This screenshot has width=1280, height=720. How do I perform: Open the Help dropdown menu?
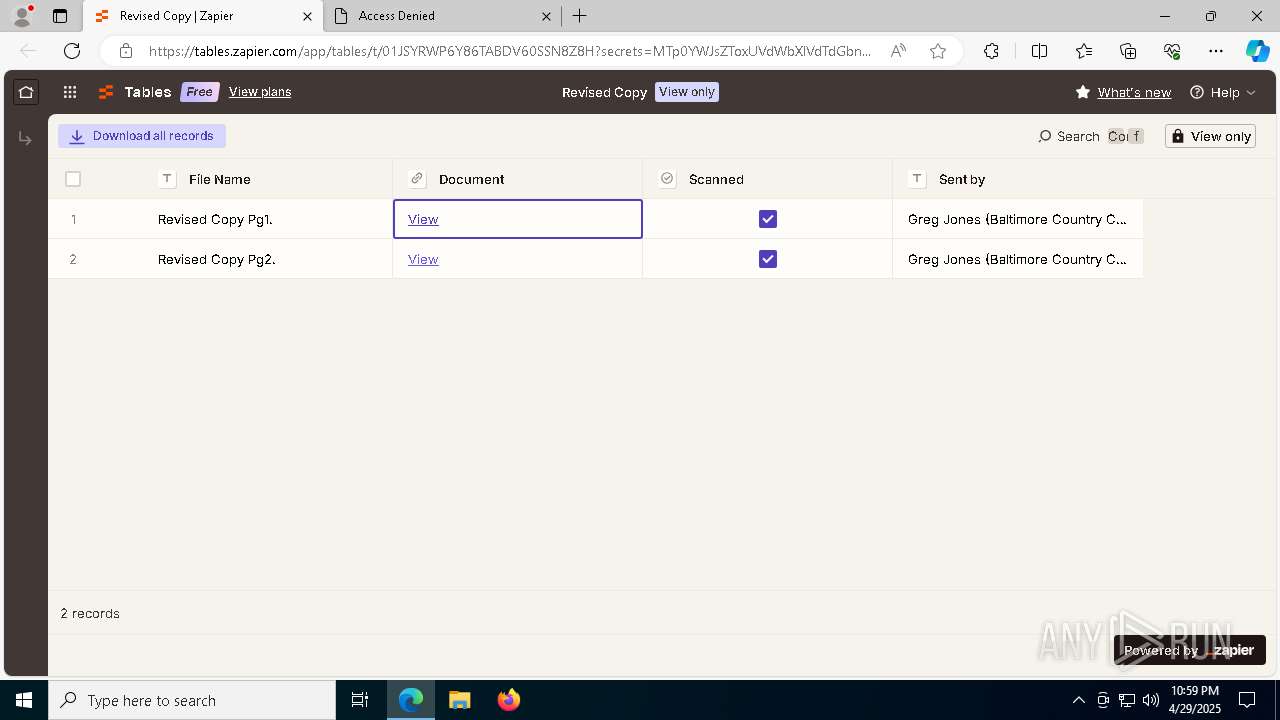tap(1223, 92)
